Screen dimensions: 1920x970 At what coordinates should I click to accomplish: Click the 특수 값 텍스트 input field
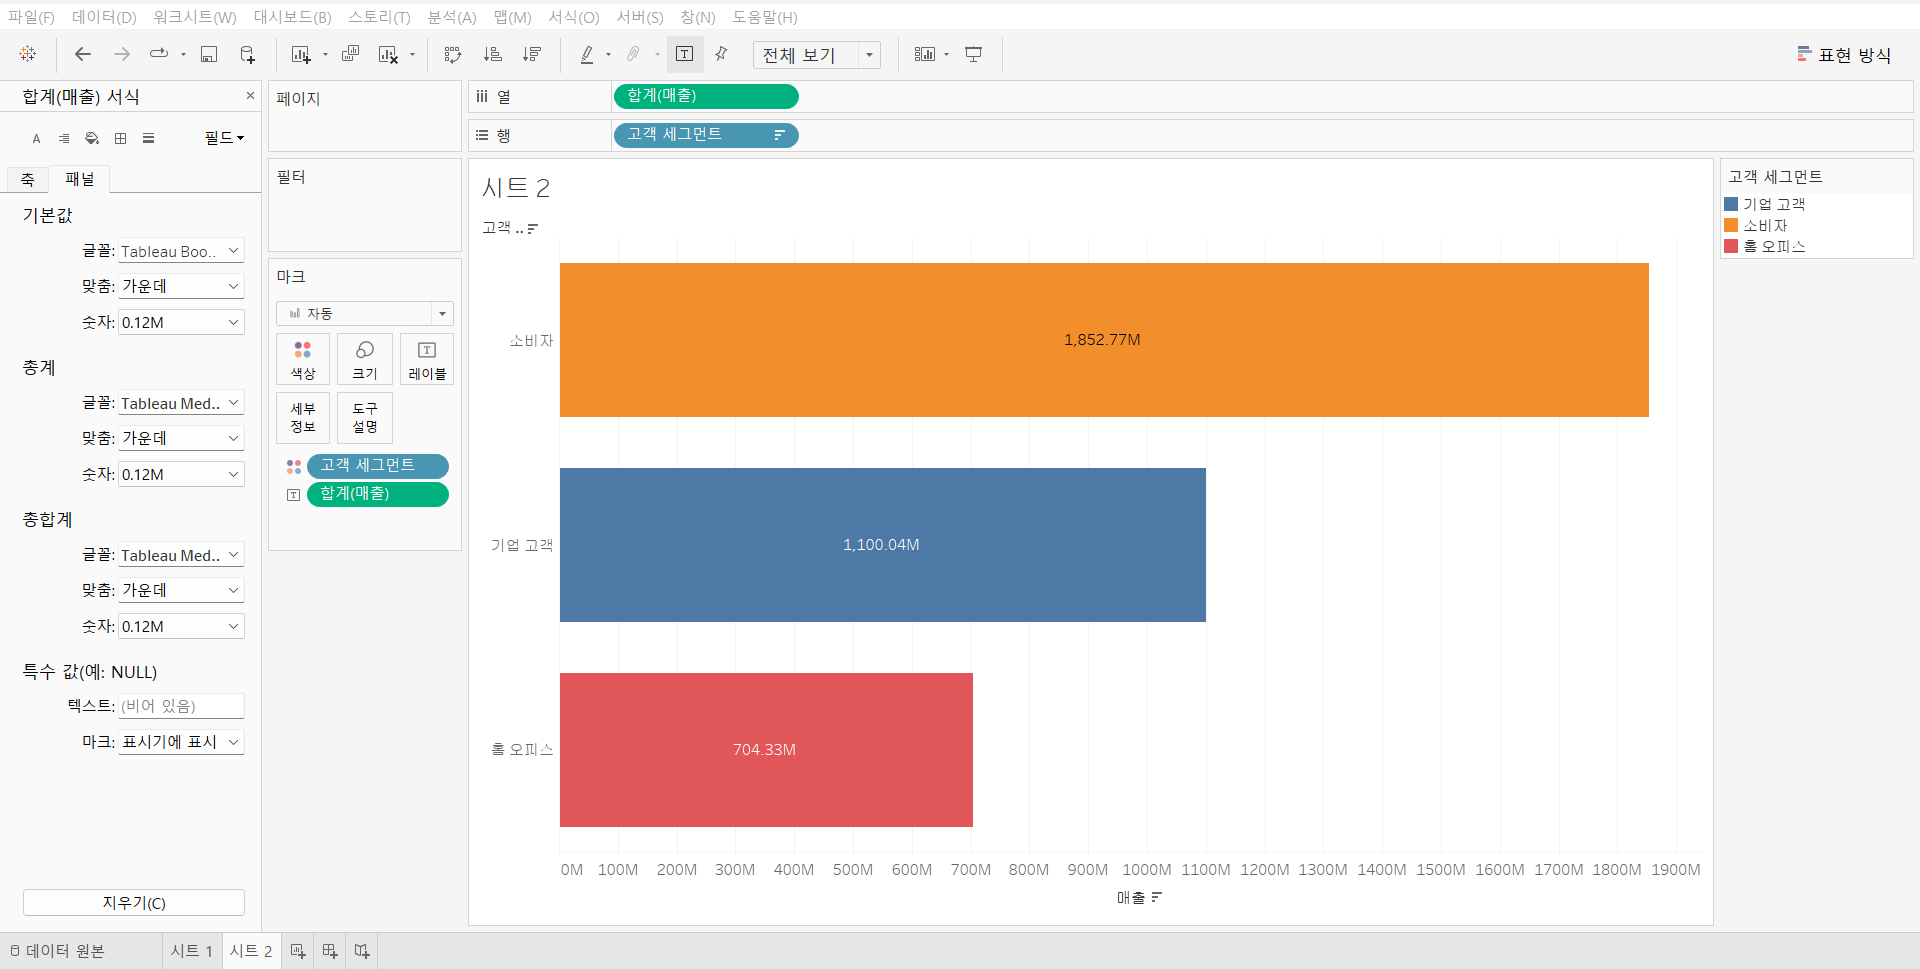point(181,706)
